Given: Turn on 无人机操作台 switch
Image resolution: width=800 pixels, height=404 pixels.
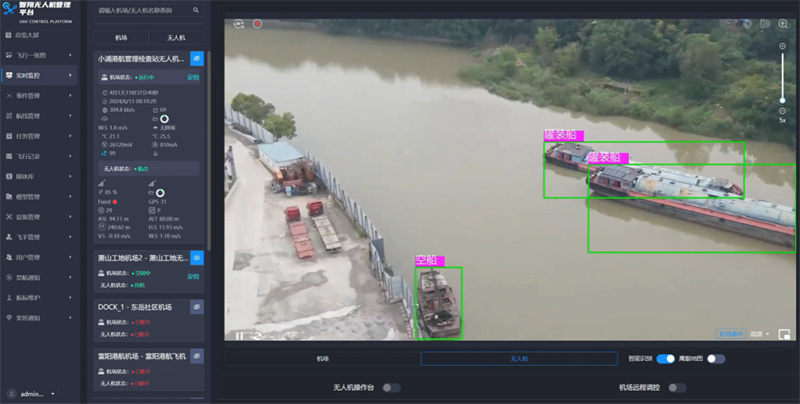Looking at the screenshot, I should (x=391, y=387).
